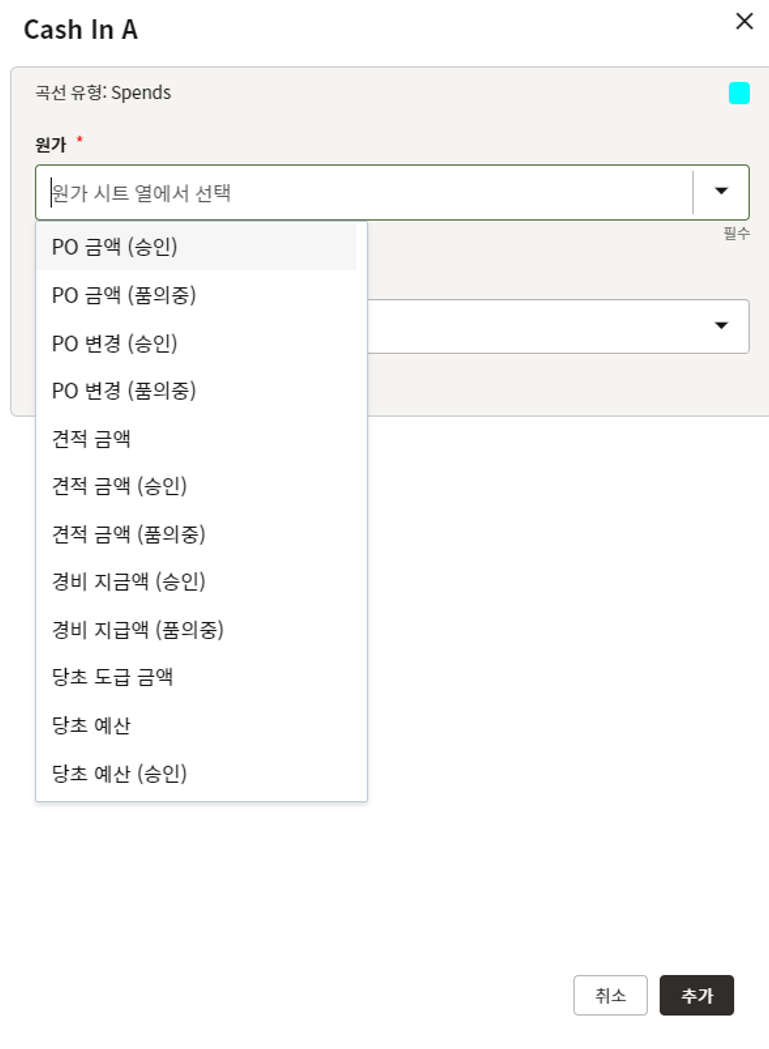Choose PO 변경 (승인) from list
The height and width of the screenshot is (1049, 769).
pos(114,343)
